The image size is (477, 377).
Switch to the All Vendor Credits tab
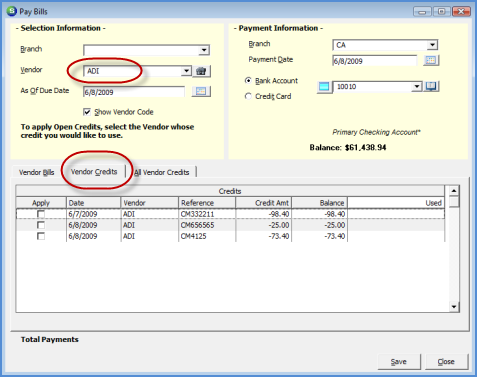click(x=162, y=172)
